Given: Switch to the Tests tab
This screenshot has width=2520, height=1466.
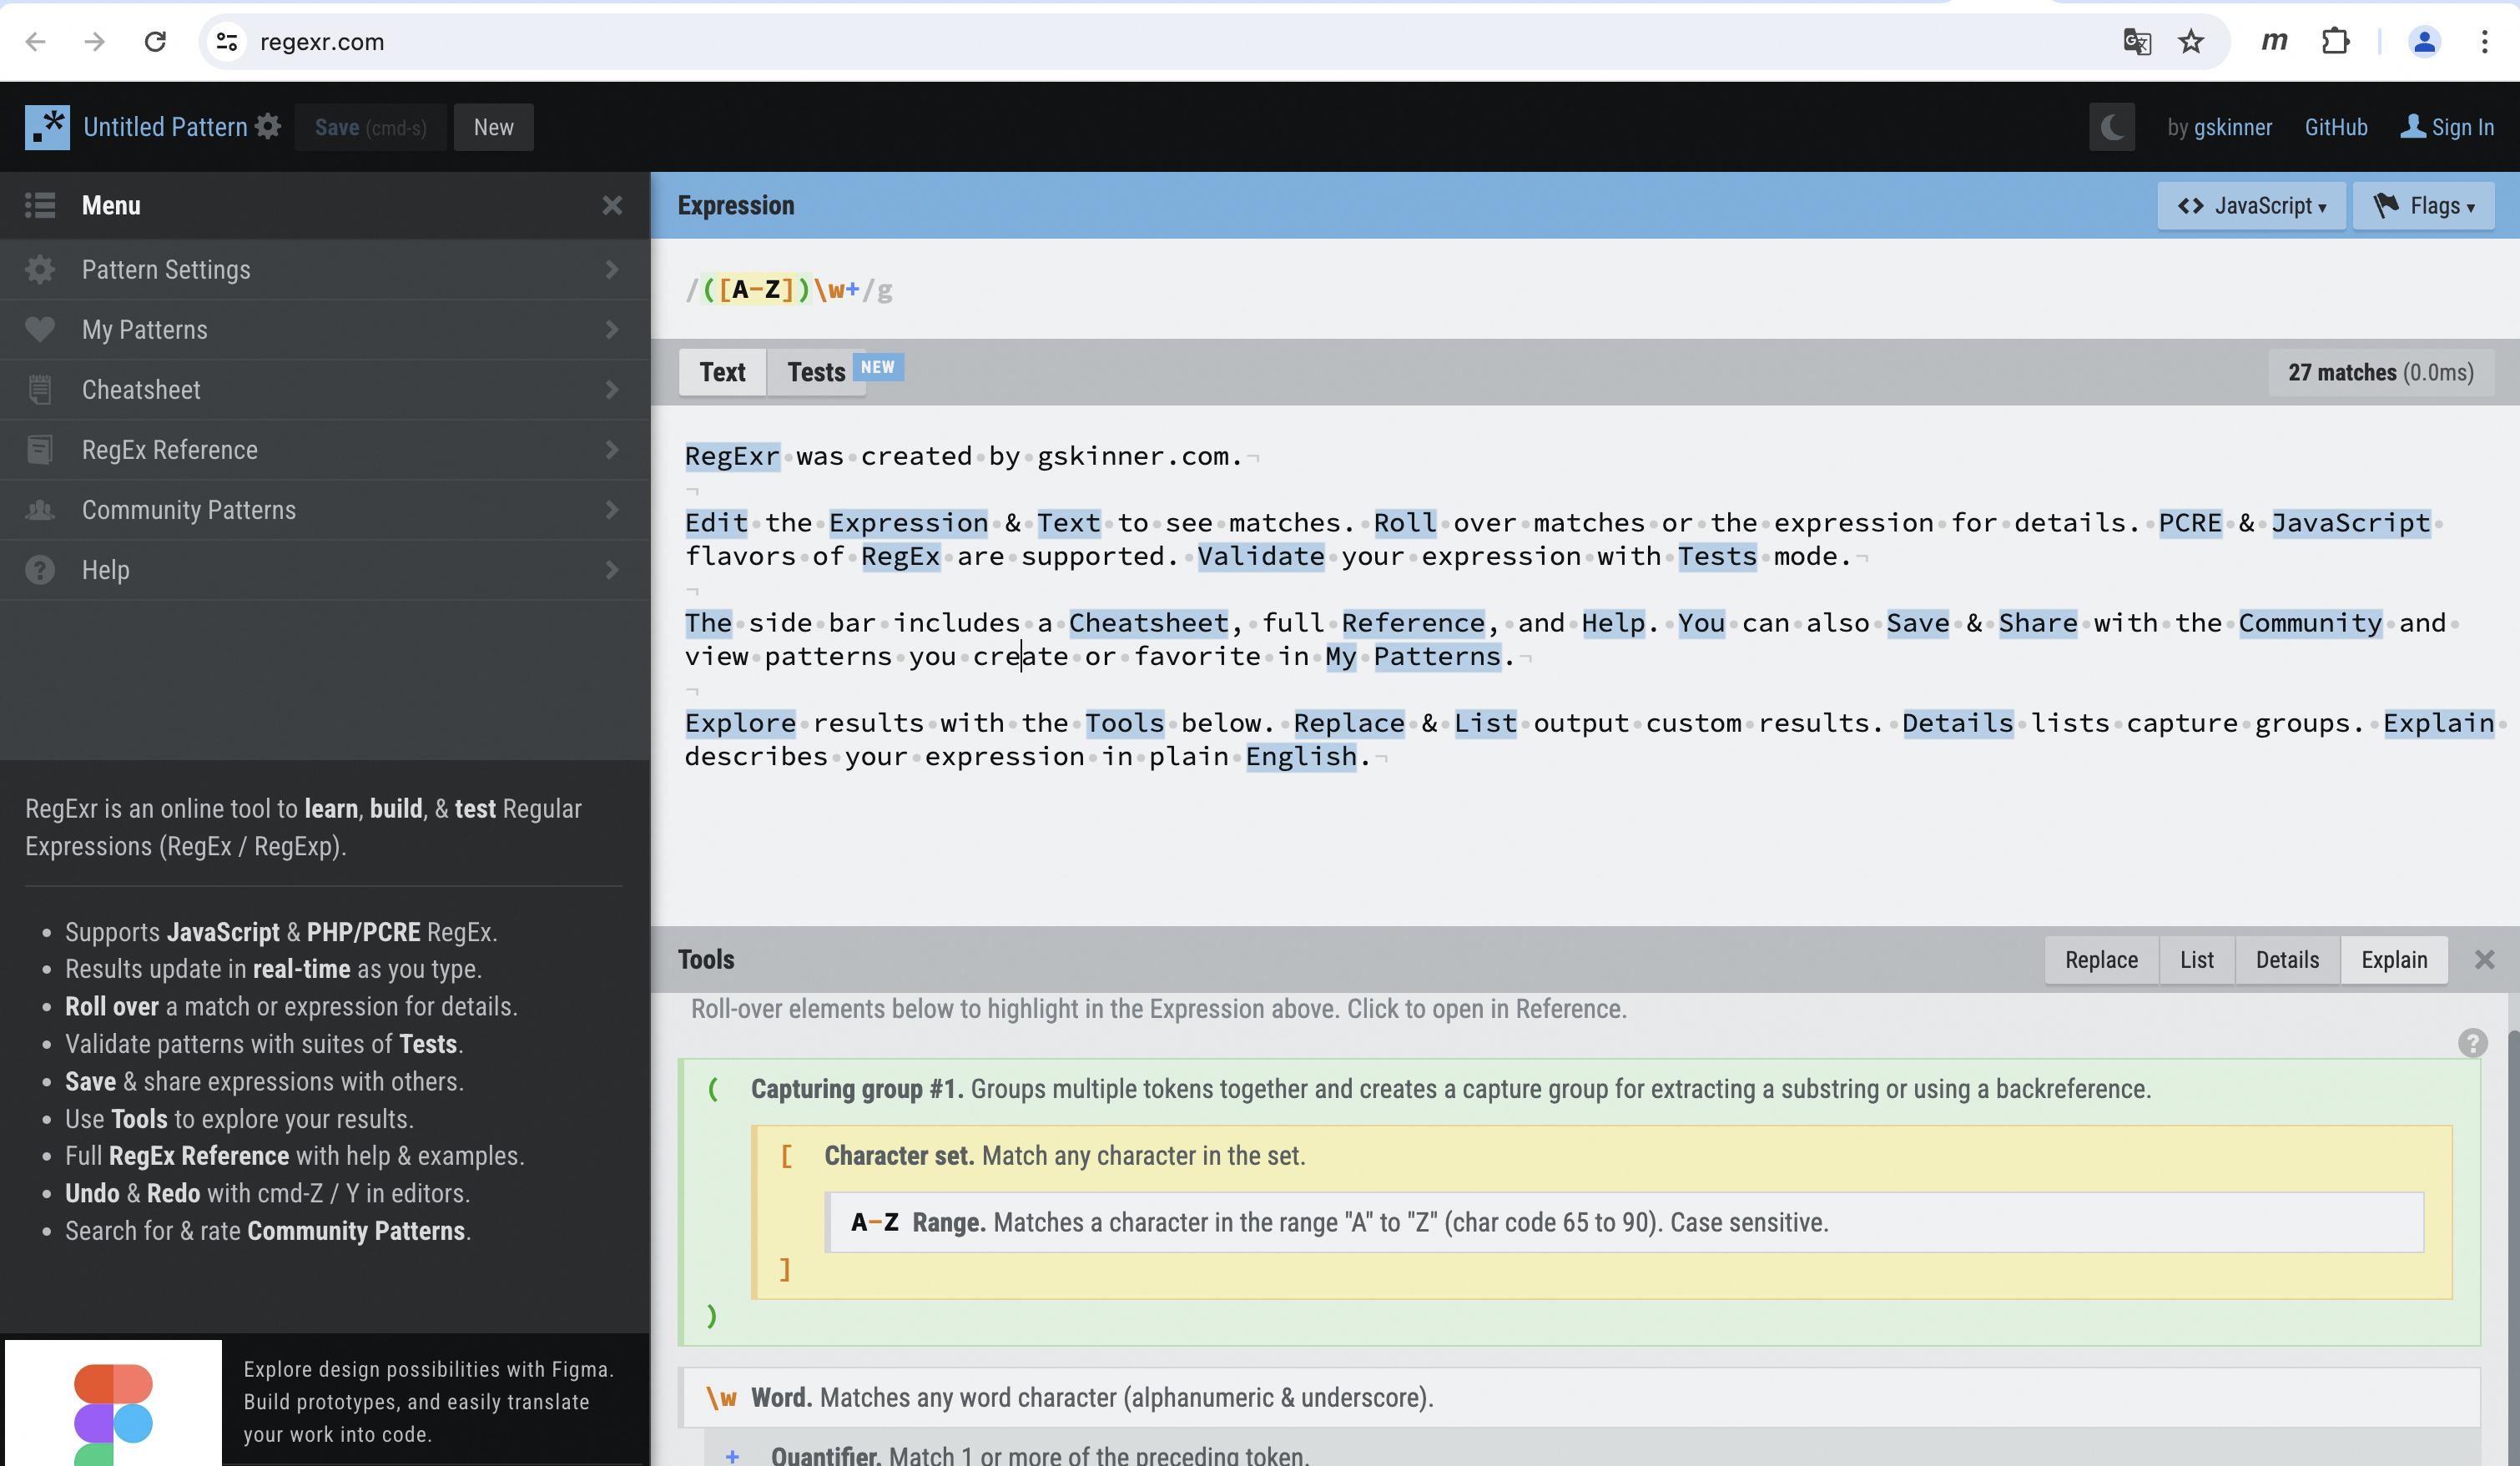Looking at the screenshot, I should coord(815,368).
